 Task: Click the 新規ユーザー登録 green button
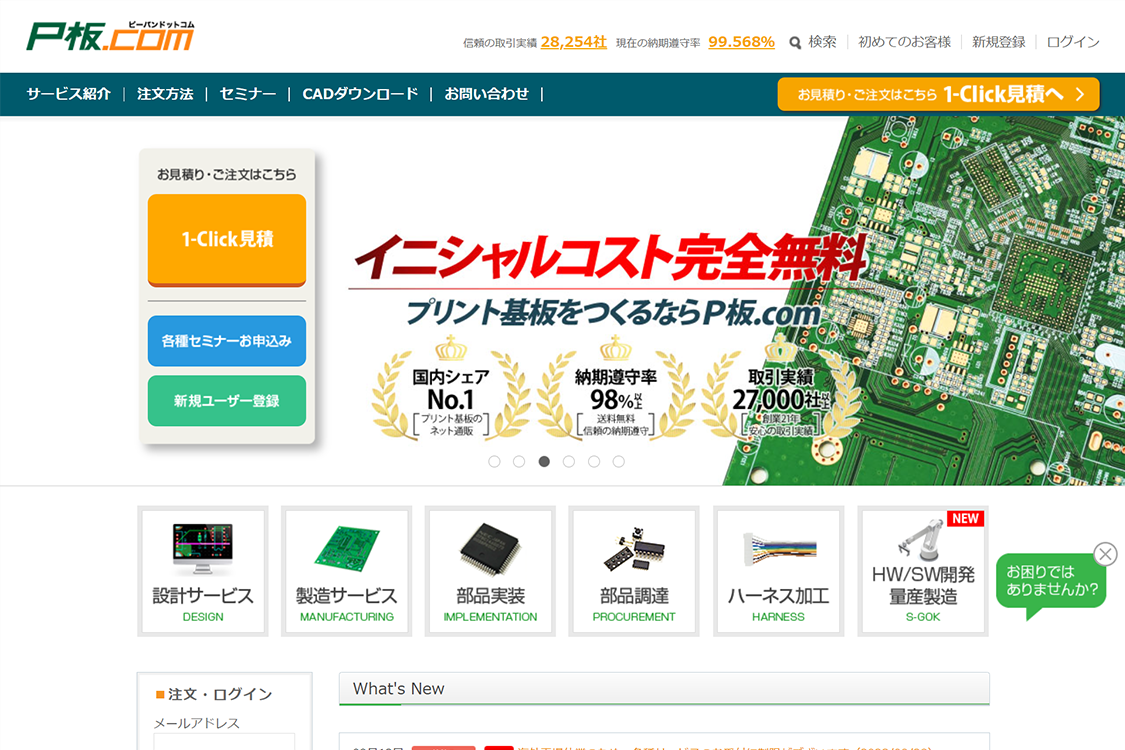click(x=227, y=401)
